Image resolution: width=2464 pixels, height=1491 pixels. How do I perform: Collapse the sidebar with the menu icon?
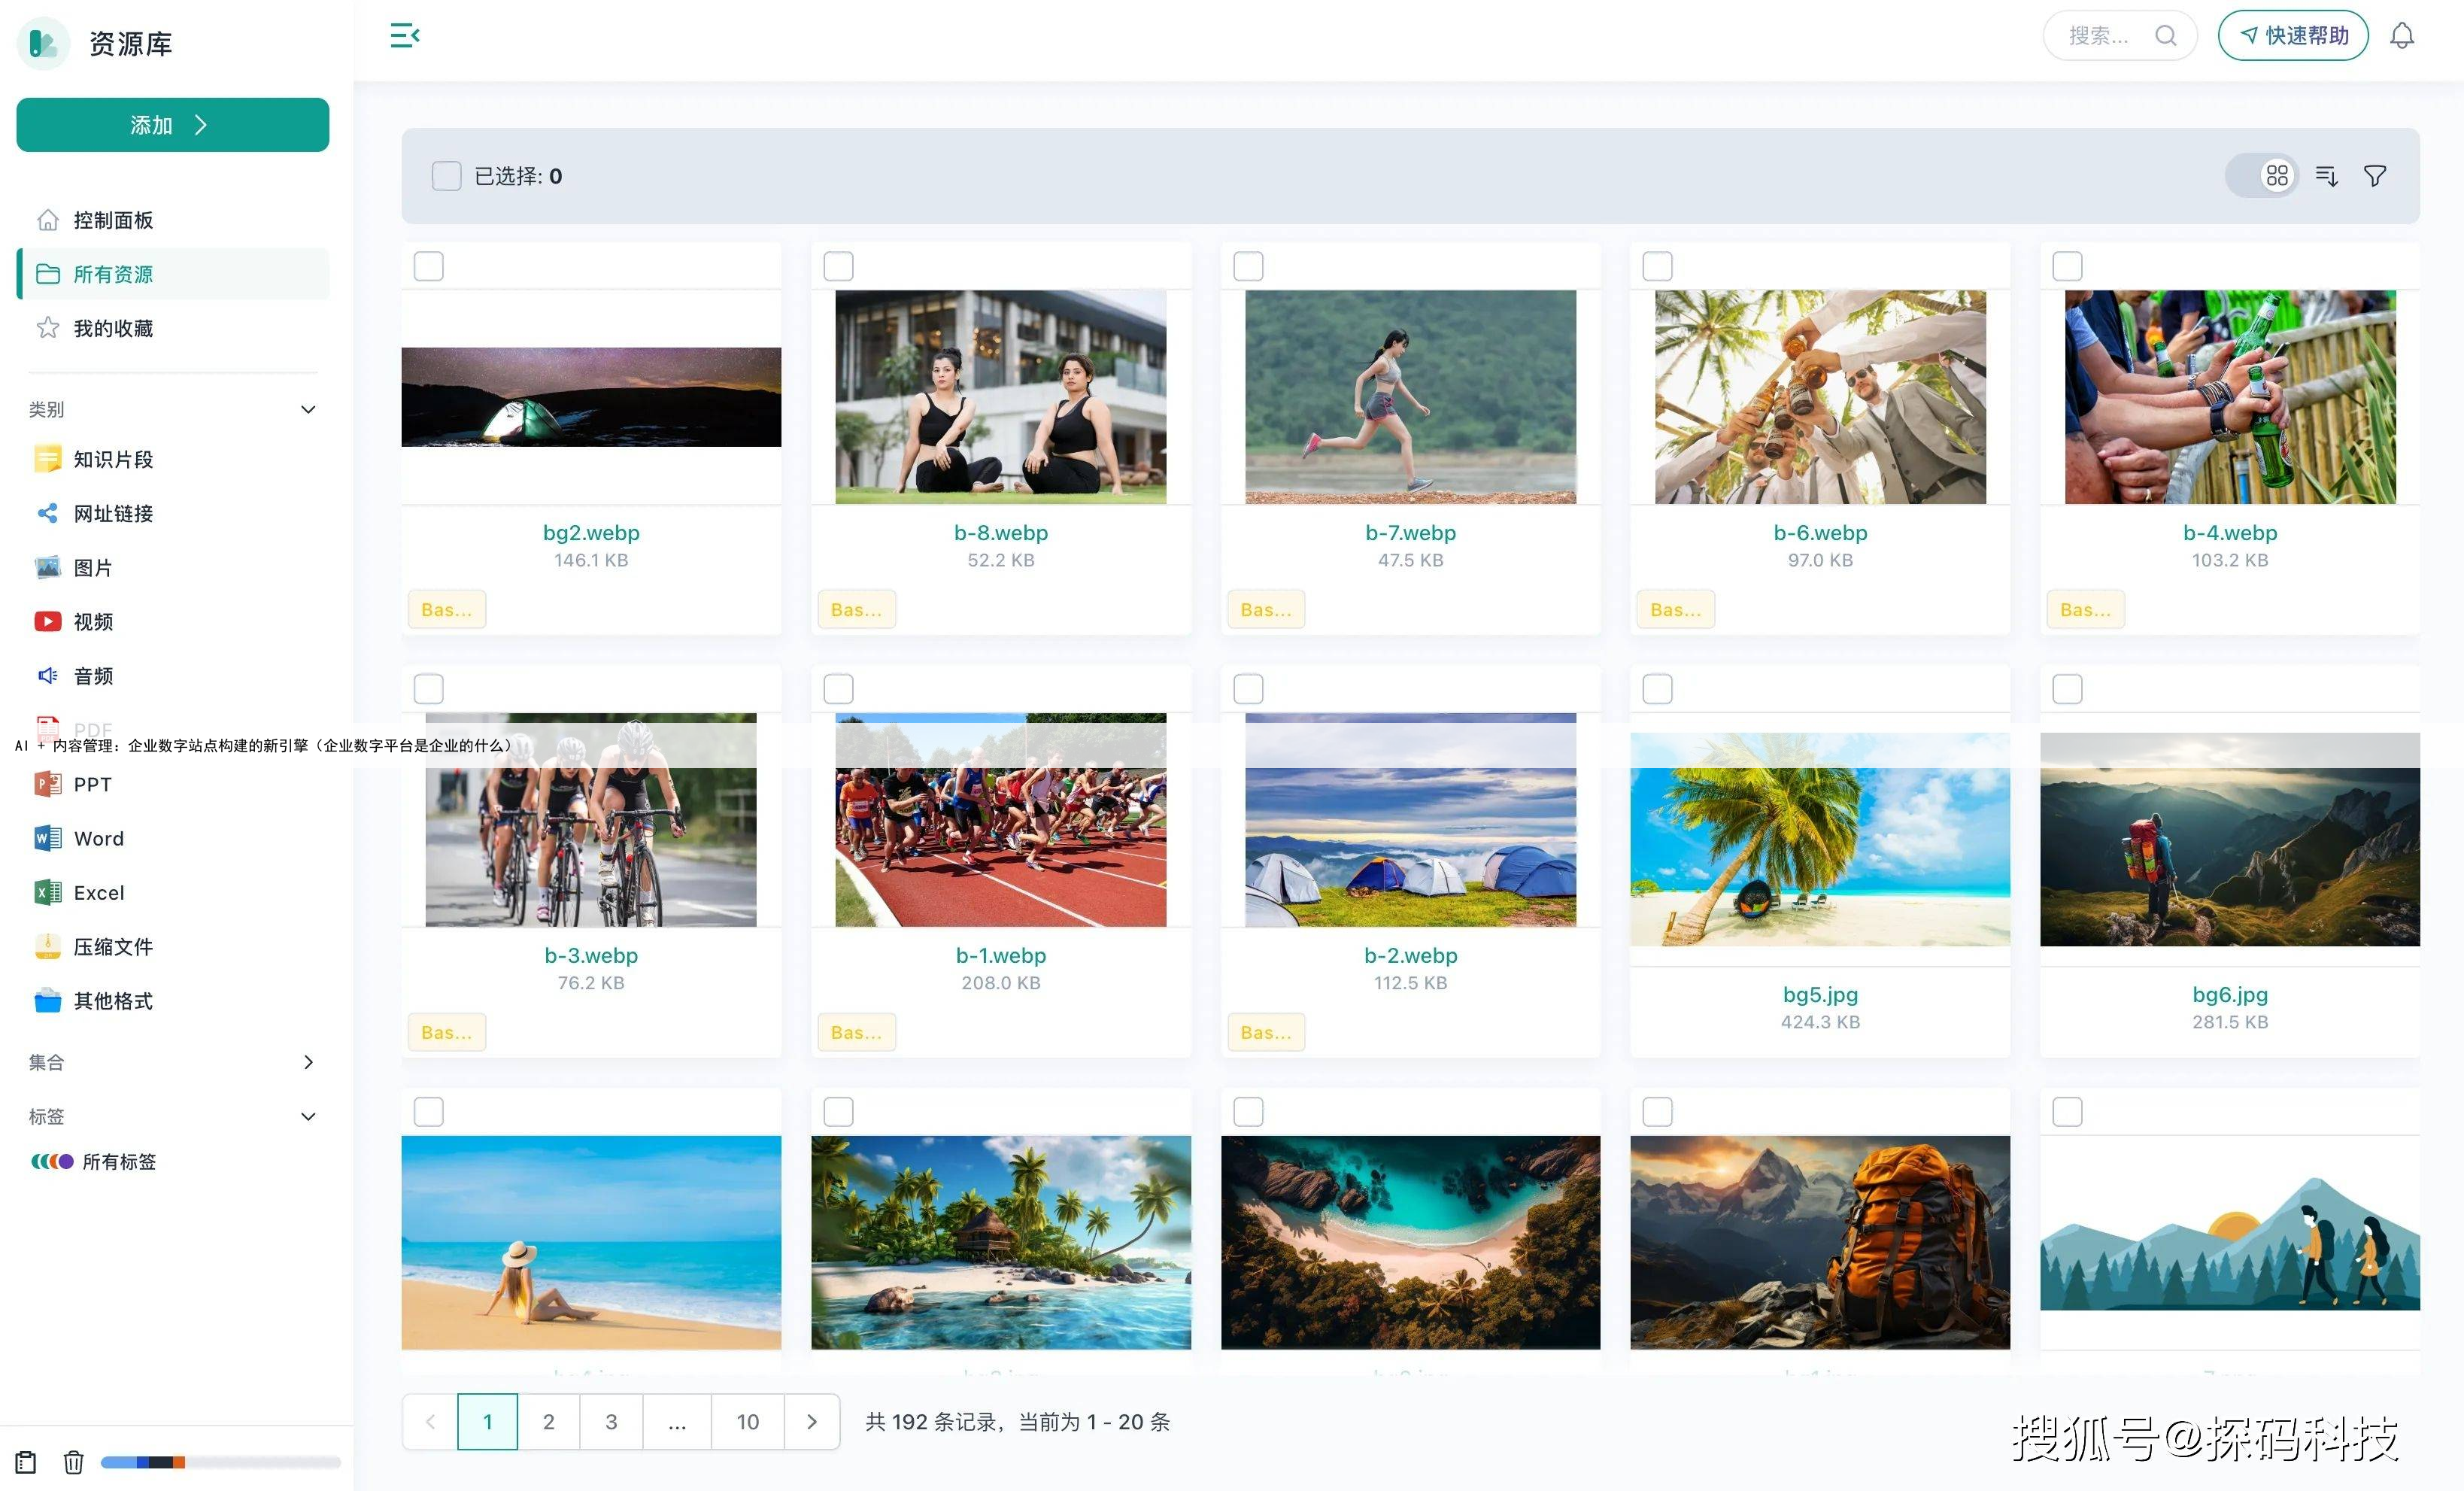404,36
